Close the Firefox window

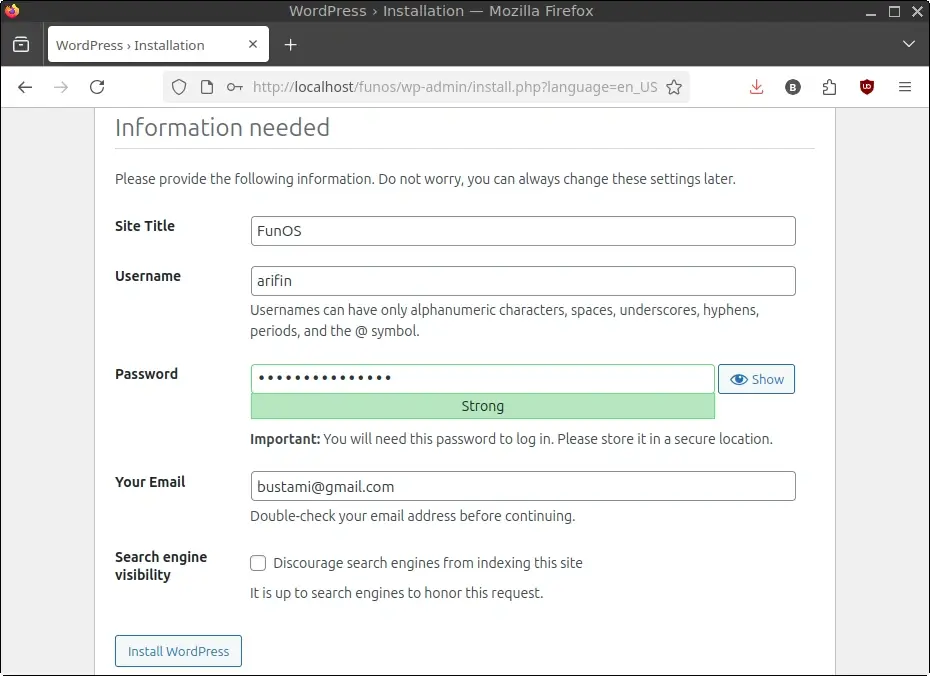[917, 11]
